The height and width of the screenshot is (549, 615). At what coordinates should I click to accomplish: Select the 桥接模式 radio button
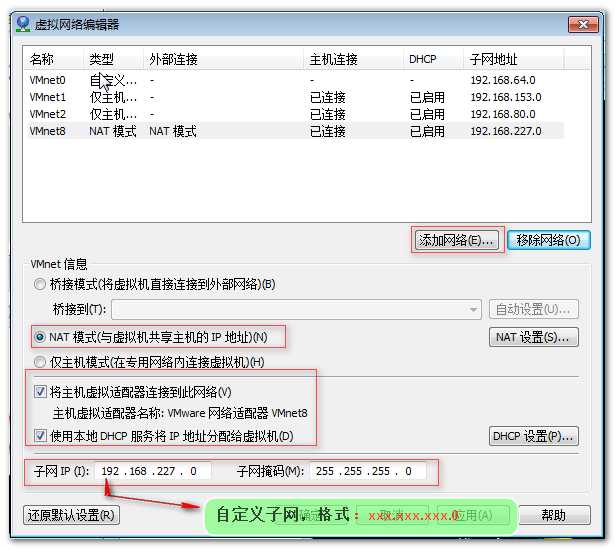pyautogui.click(x=40, y=284)
